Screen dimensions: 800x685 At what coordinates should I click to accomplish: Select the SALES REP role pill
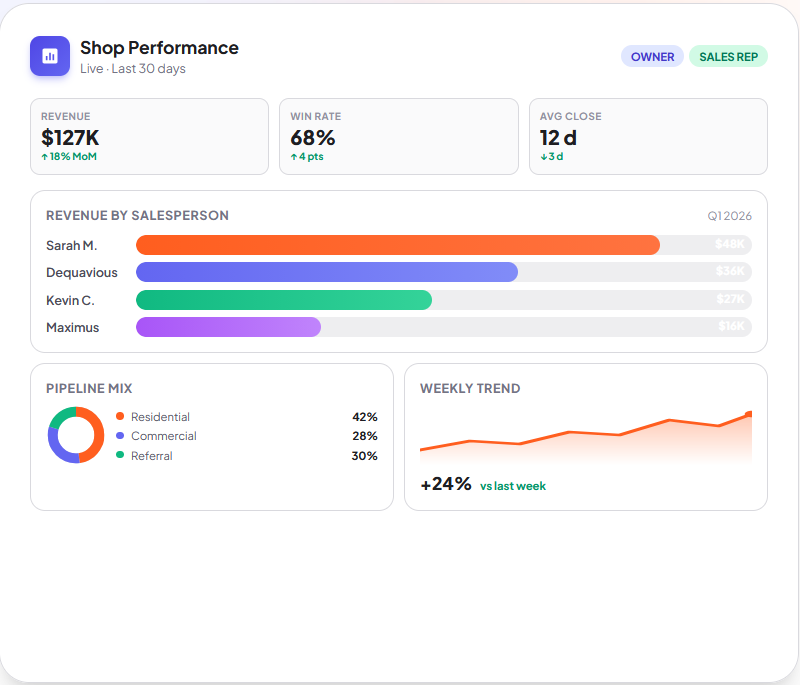[x=728, y=57]
